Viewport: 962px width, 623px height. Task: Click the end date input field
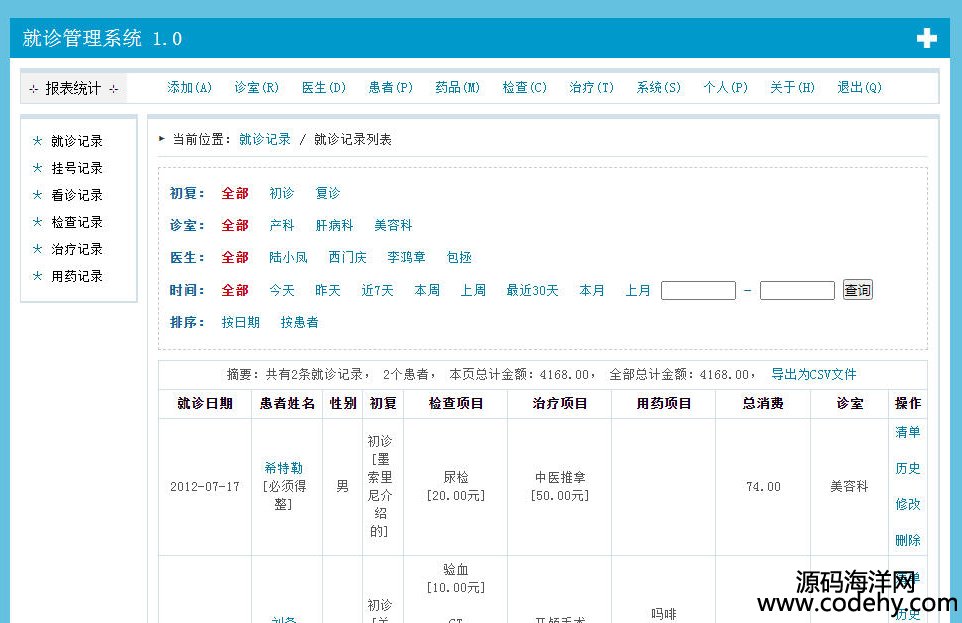pyautogui.click(x=797, y=290)
